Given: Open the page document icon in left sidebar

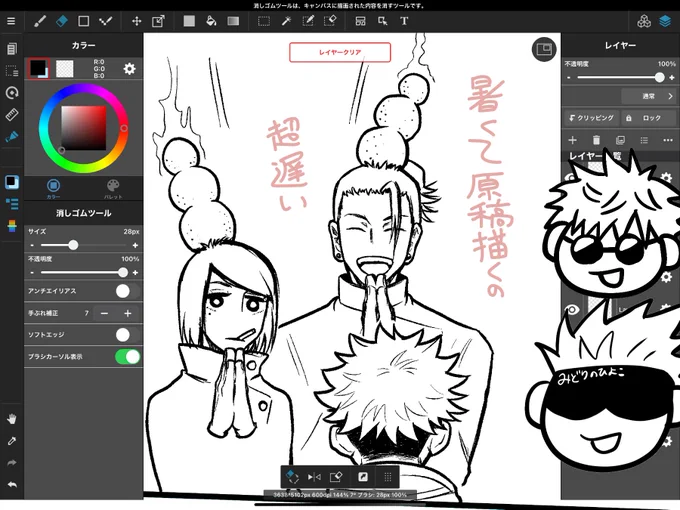Looking at the screenshot, I should coord(12,49).
